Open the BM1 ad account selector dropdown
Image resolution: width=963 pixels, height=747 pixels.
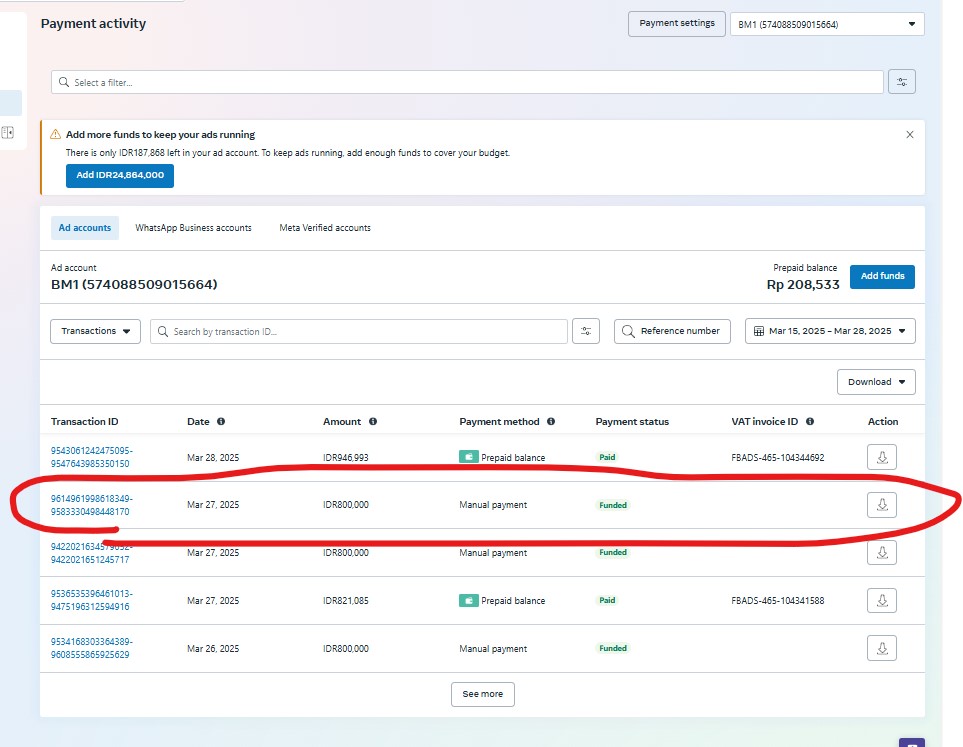[x=827, y=24]
